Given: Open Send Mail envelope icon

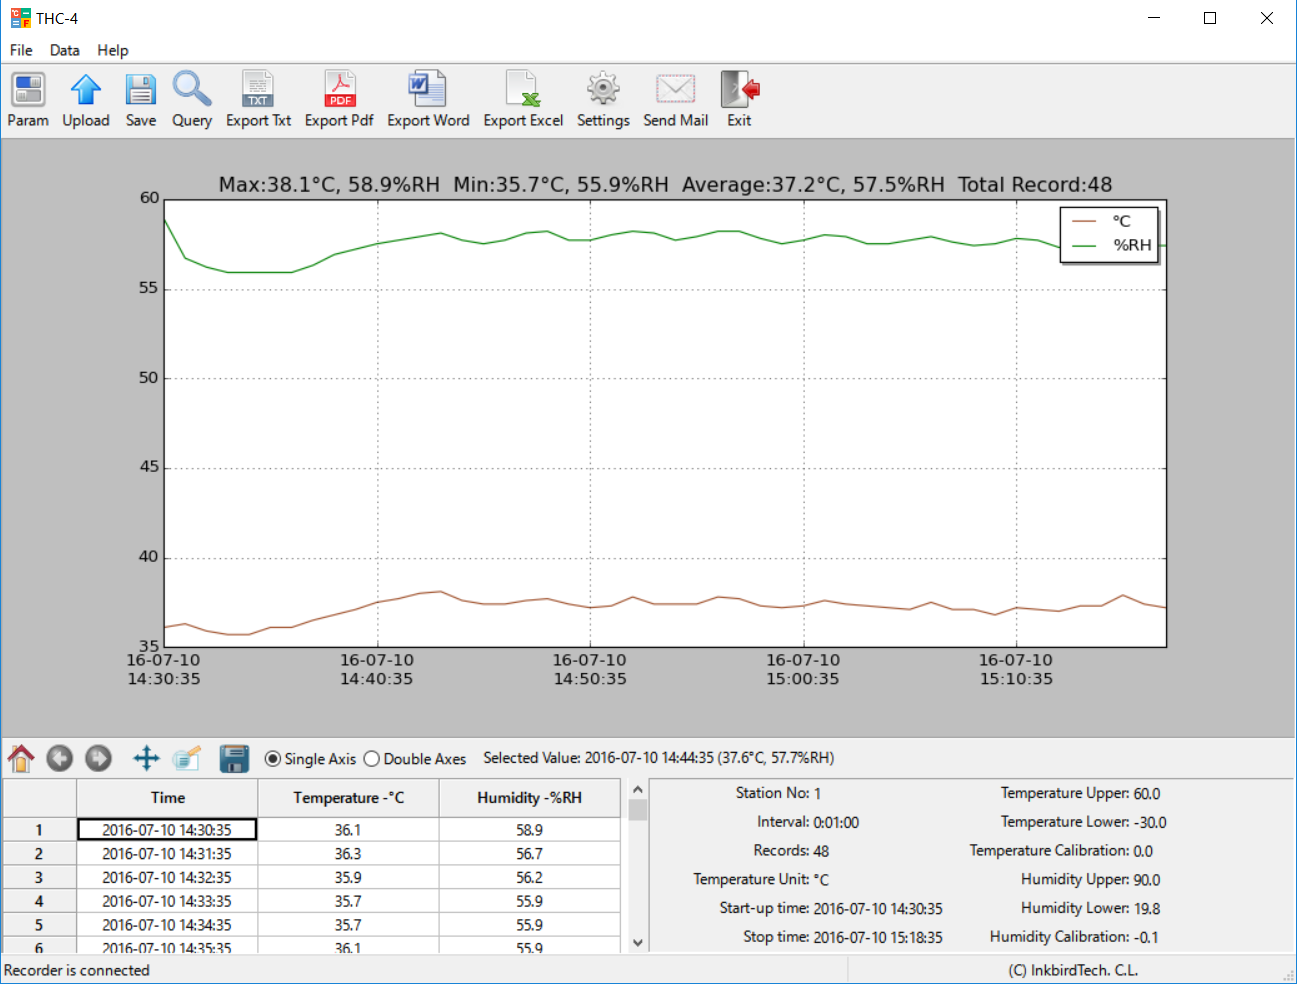Looking at the screenshot, I should point(675,90).
